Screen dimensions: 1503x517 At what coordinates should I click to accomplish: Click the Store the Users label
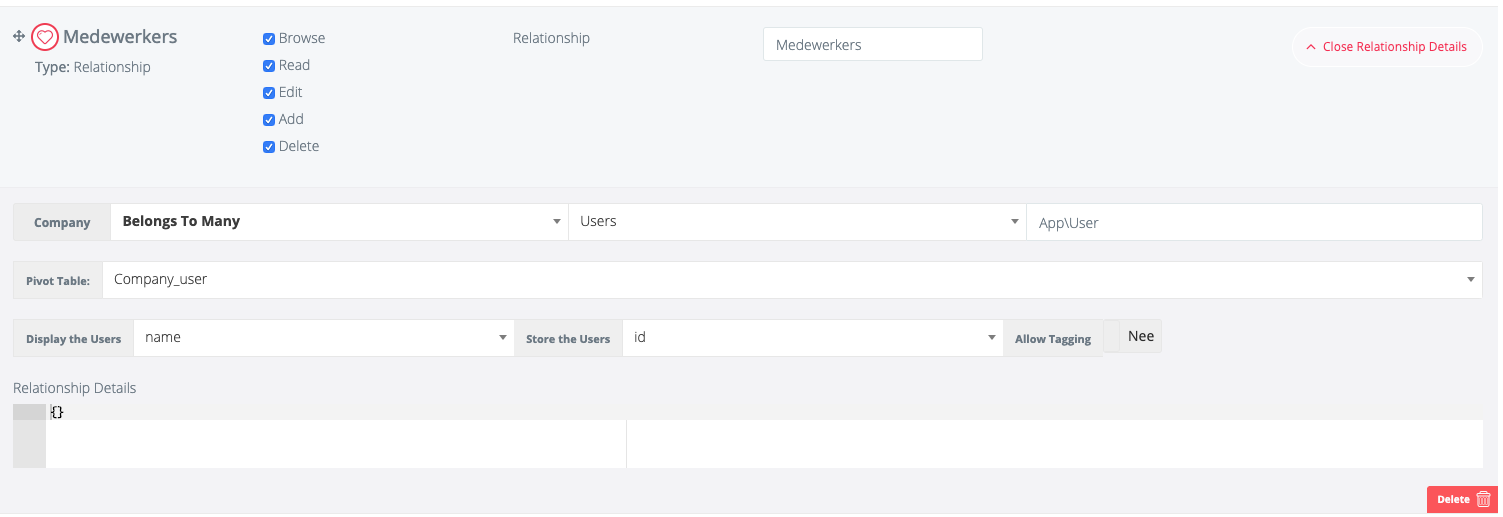click(568, 339)
